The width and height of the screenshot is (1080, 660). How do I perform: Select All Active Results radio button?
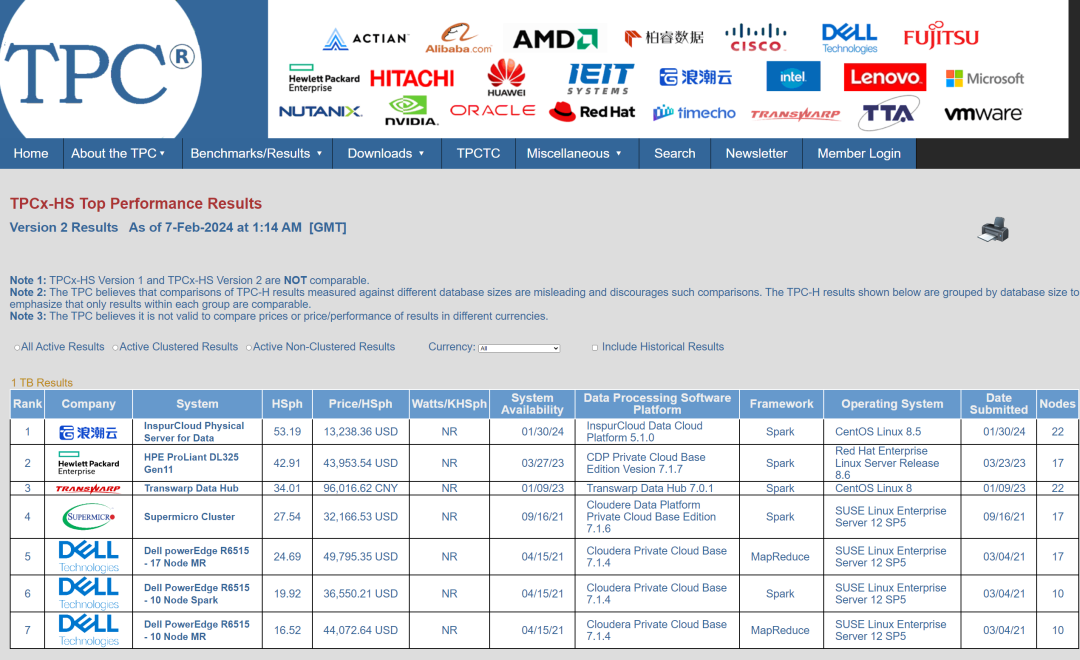(17, 348)
